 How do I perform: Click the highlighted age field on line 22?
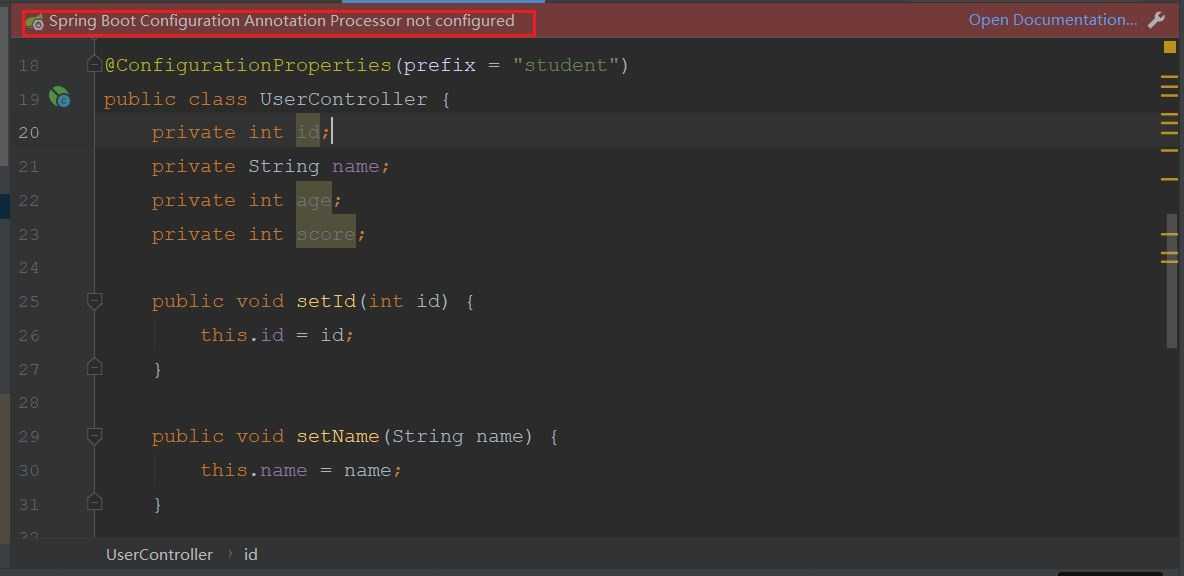313,200
